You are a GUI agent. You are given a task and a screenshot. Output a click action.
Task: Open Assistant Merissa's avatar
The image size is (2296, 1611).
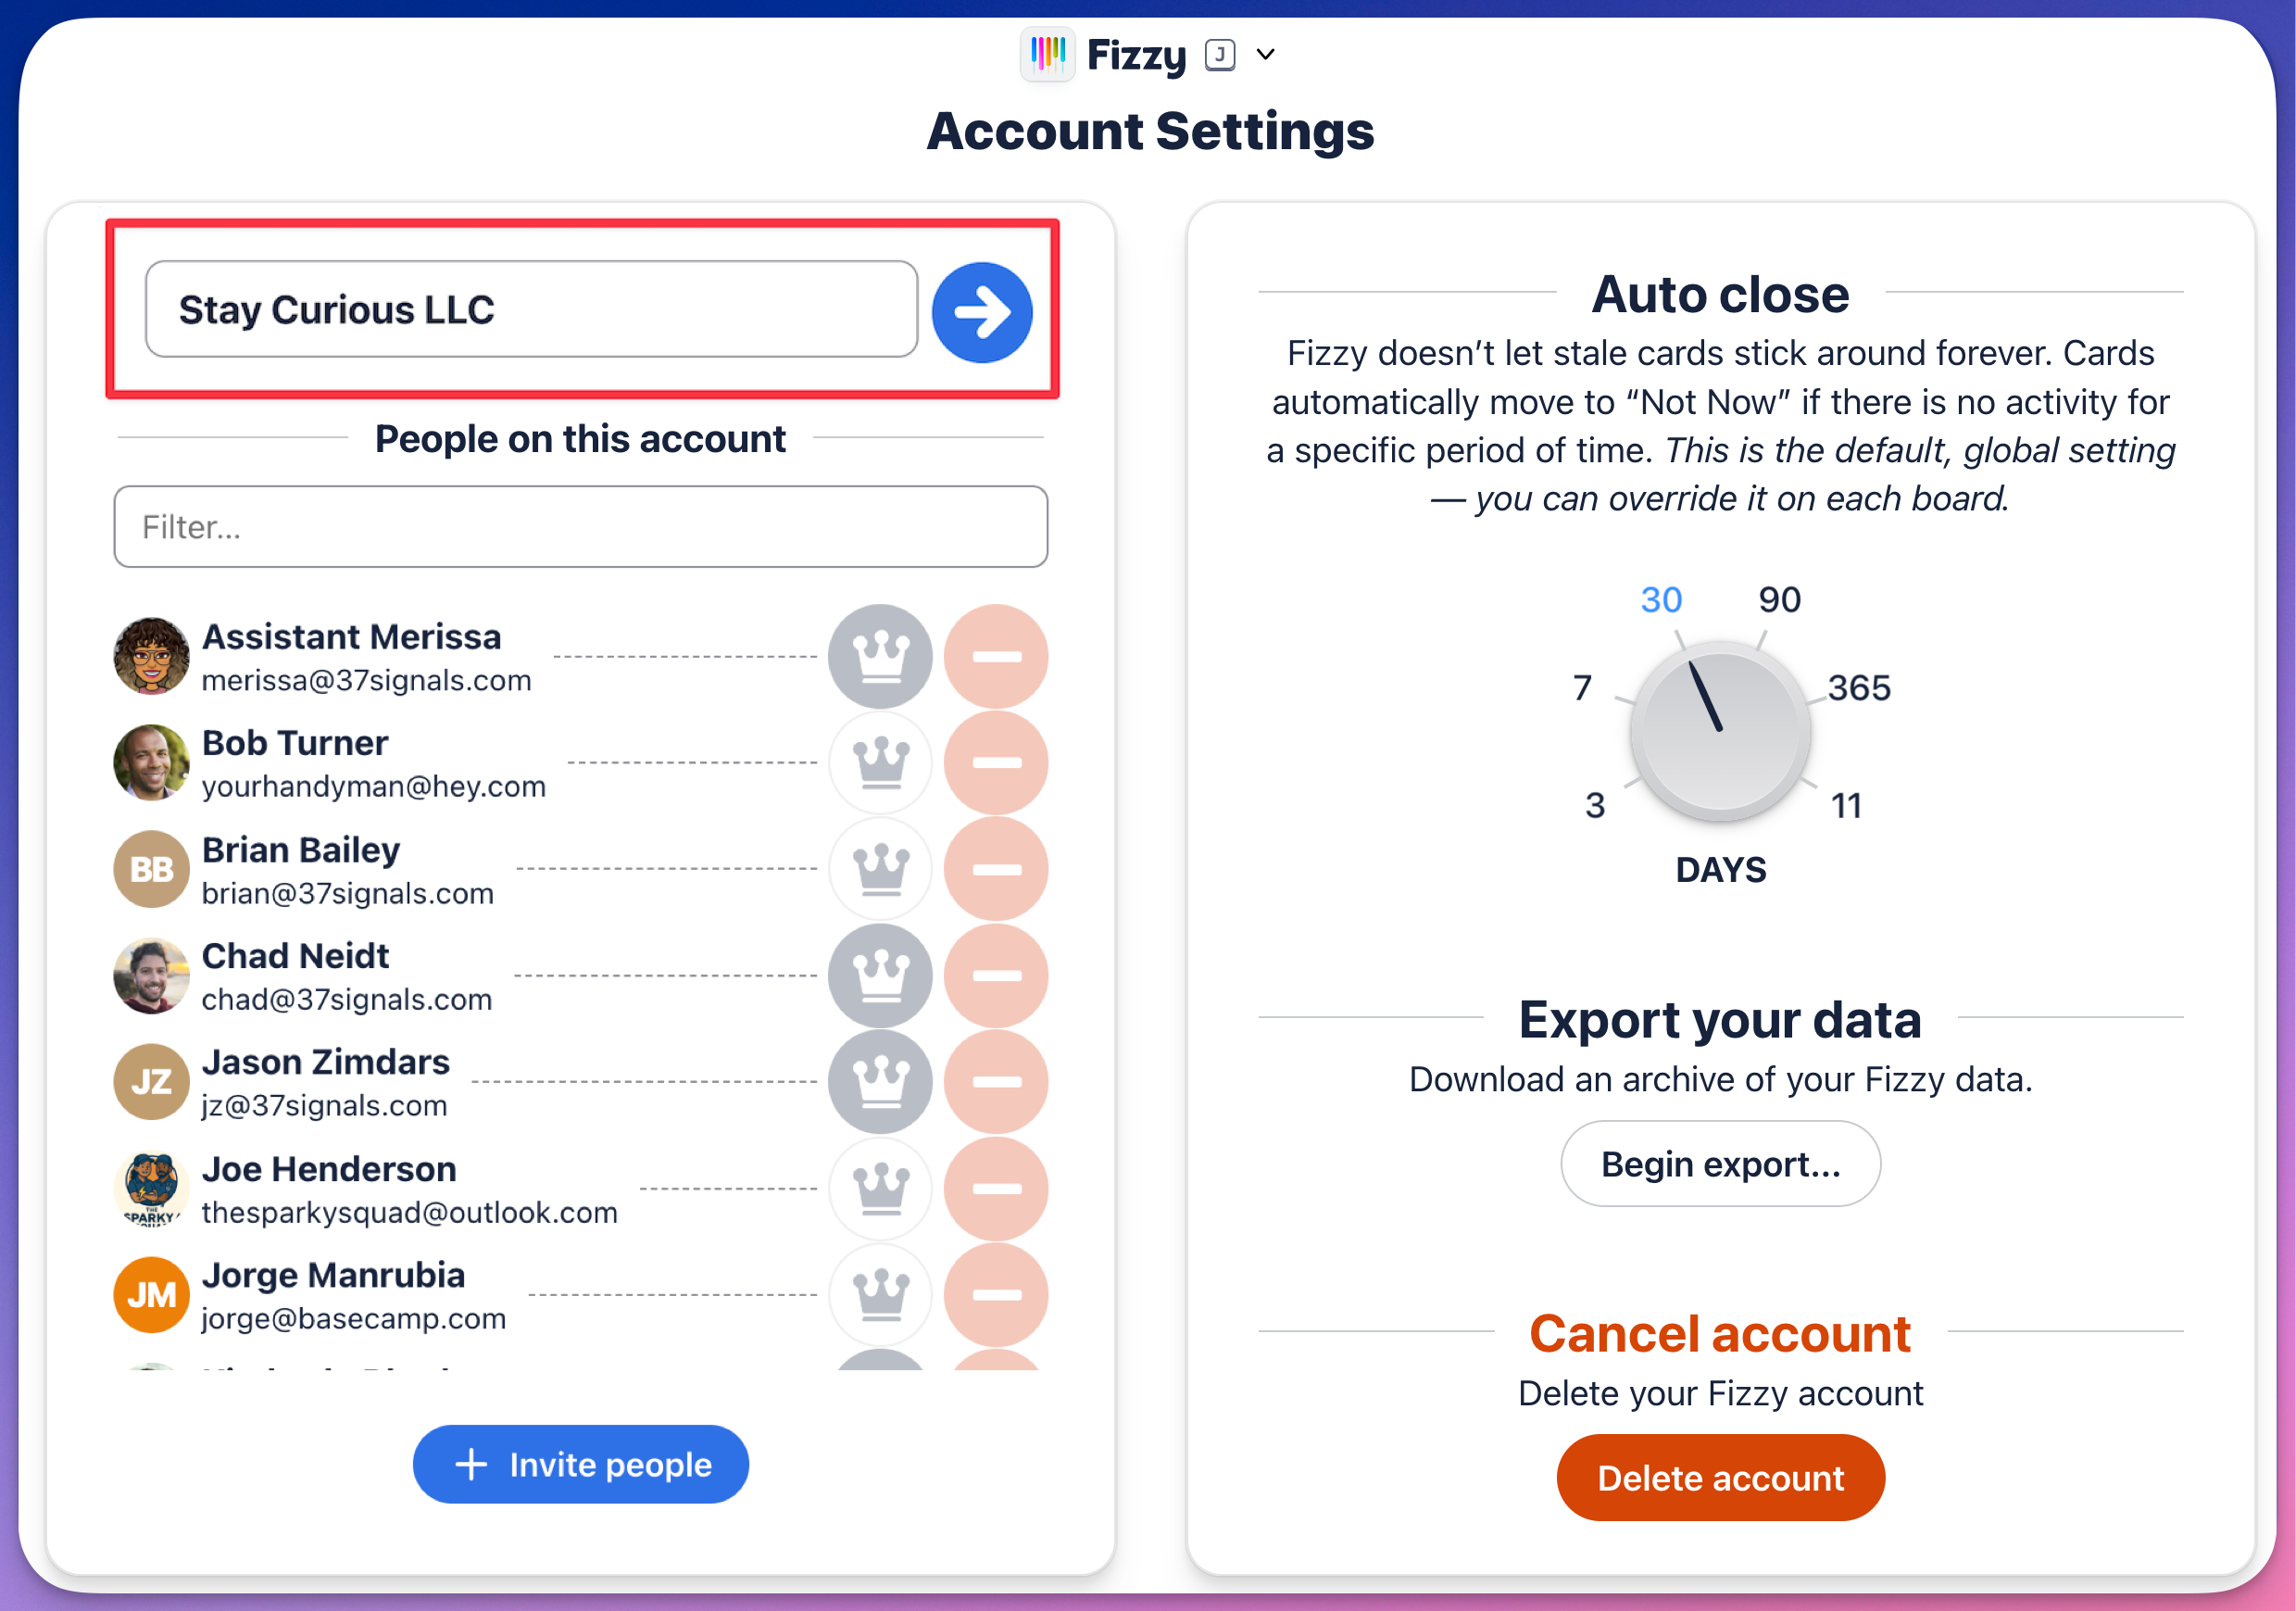(x=151, y=657)
